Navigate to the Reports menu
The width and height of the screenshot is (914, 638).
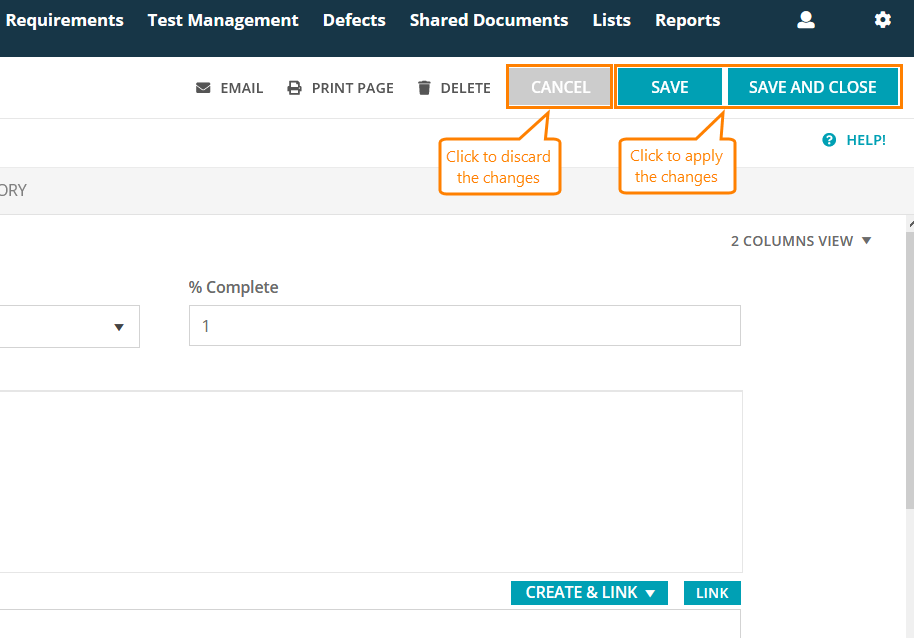[x=688, y=20]
